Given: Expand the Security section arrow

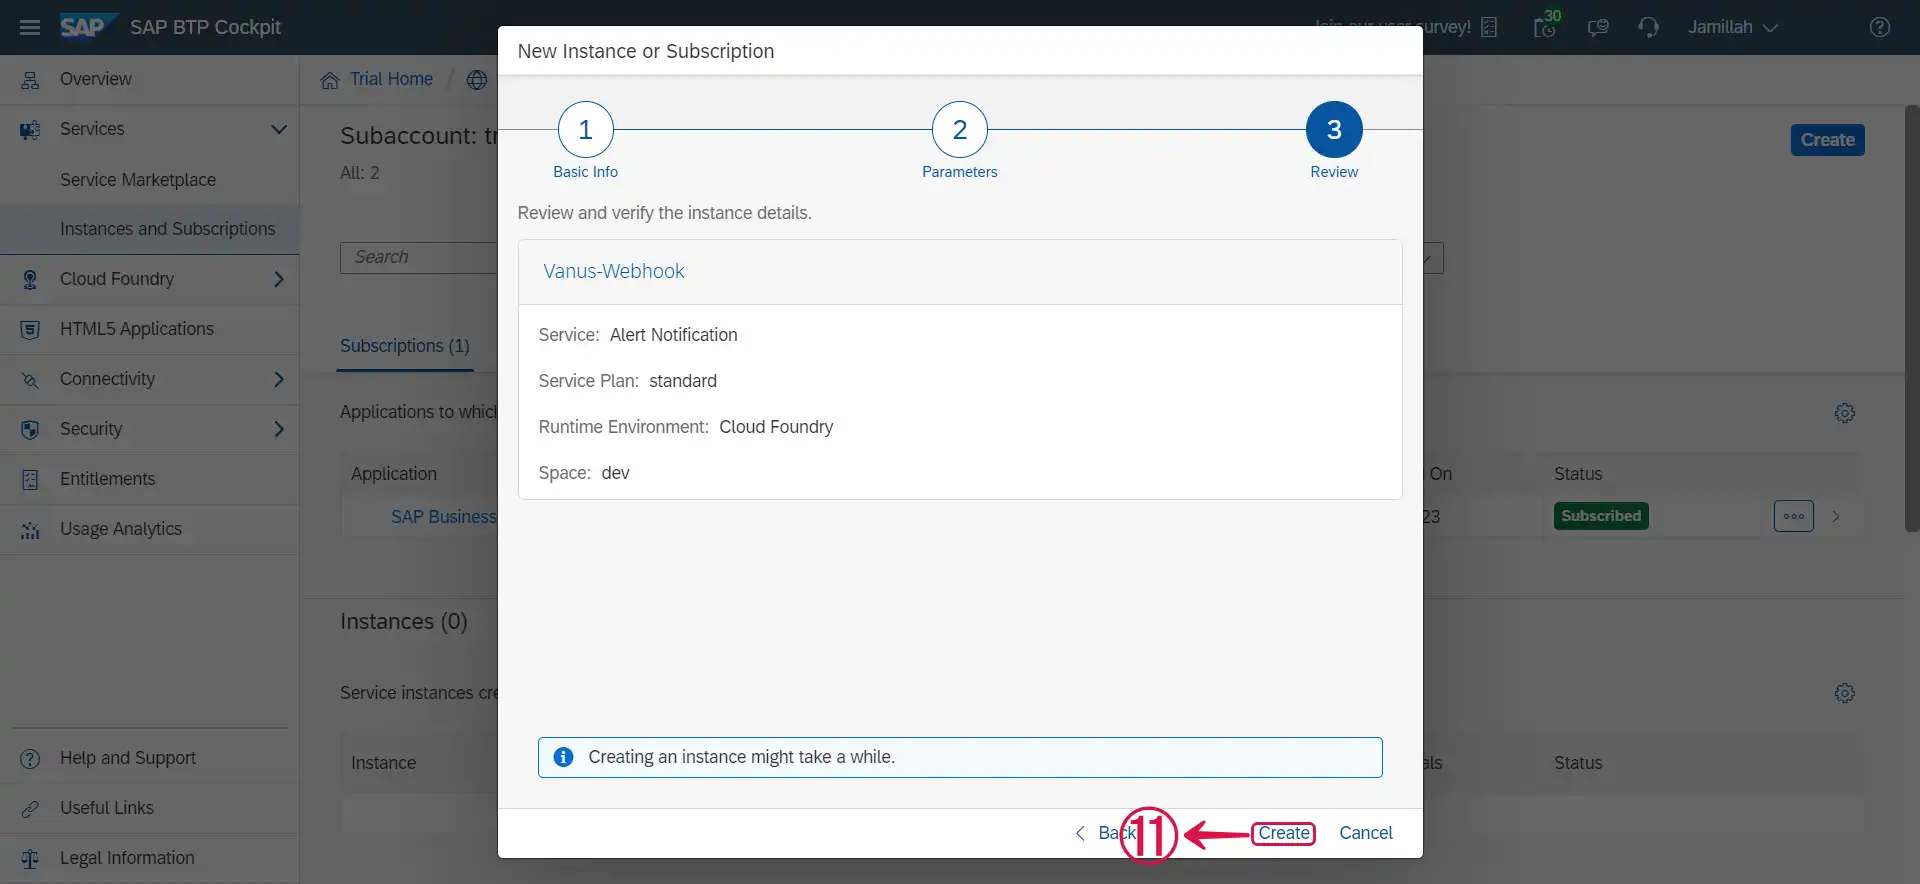Looking at the screenshot, I should click(279, 429).
